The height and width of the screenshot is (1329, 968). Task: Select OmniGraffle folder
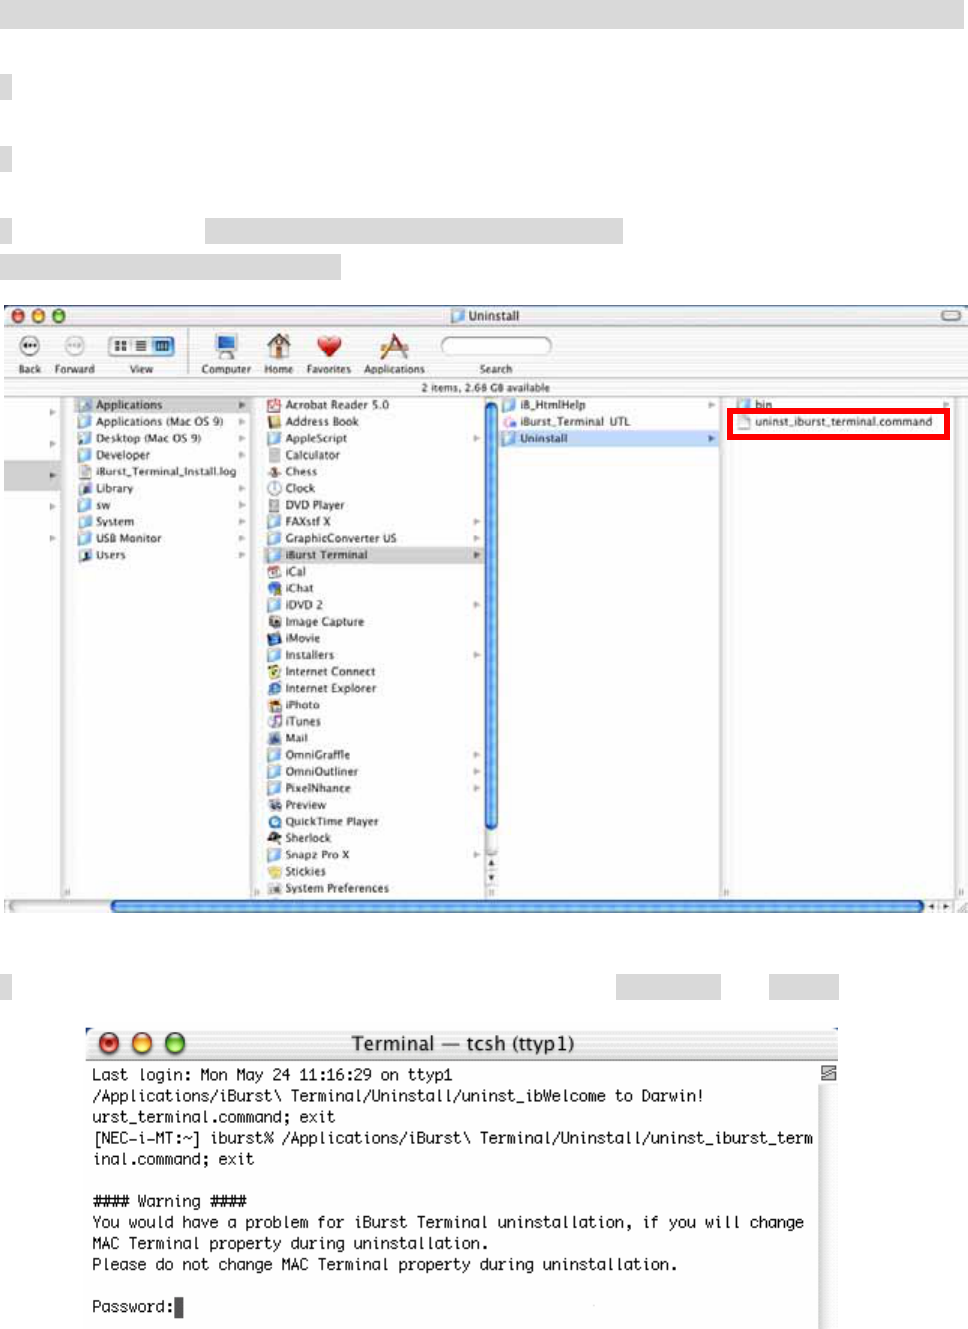(374, 755)
